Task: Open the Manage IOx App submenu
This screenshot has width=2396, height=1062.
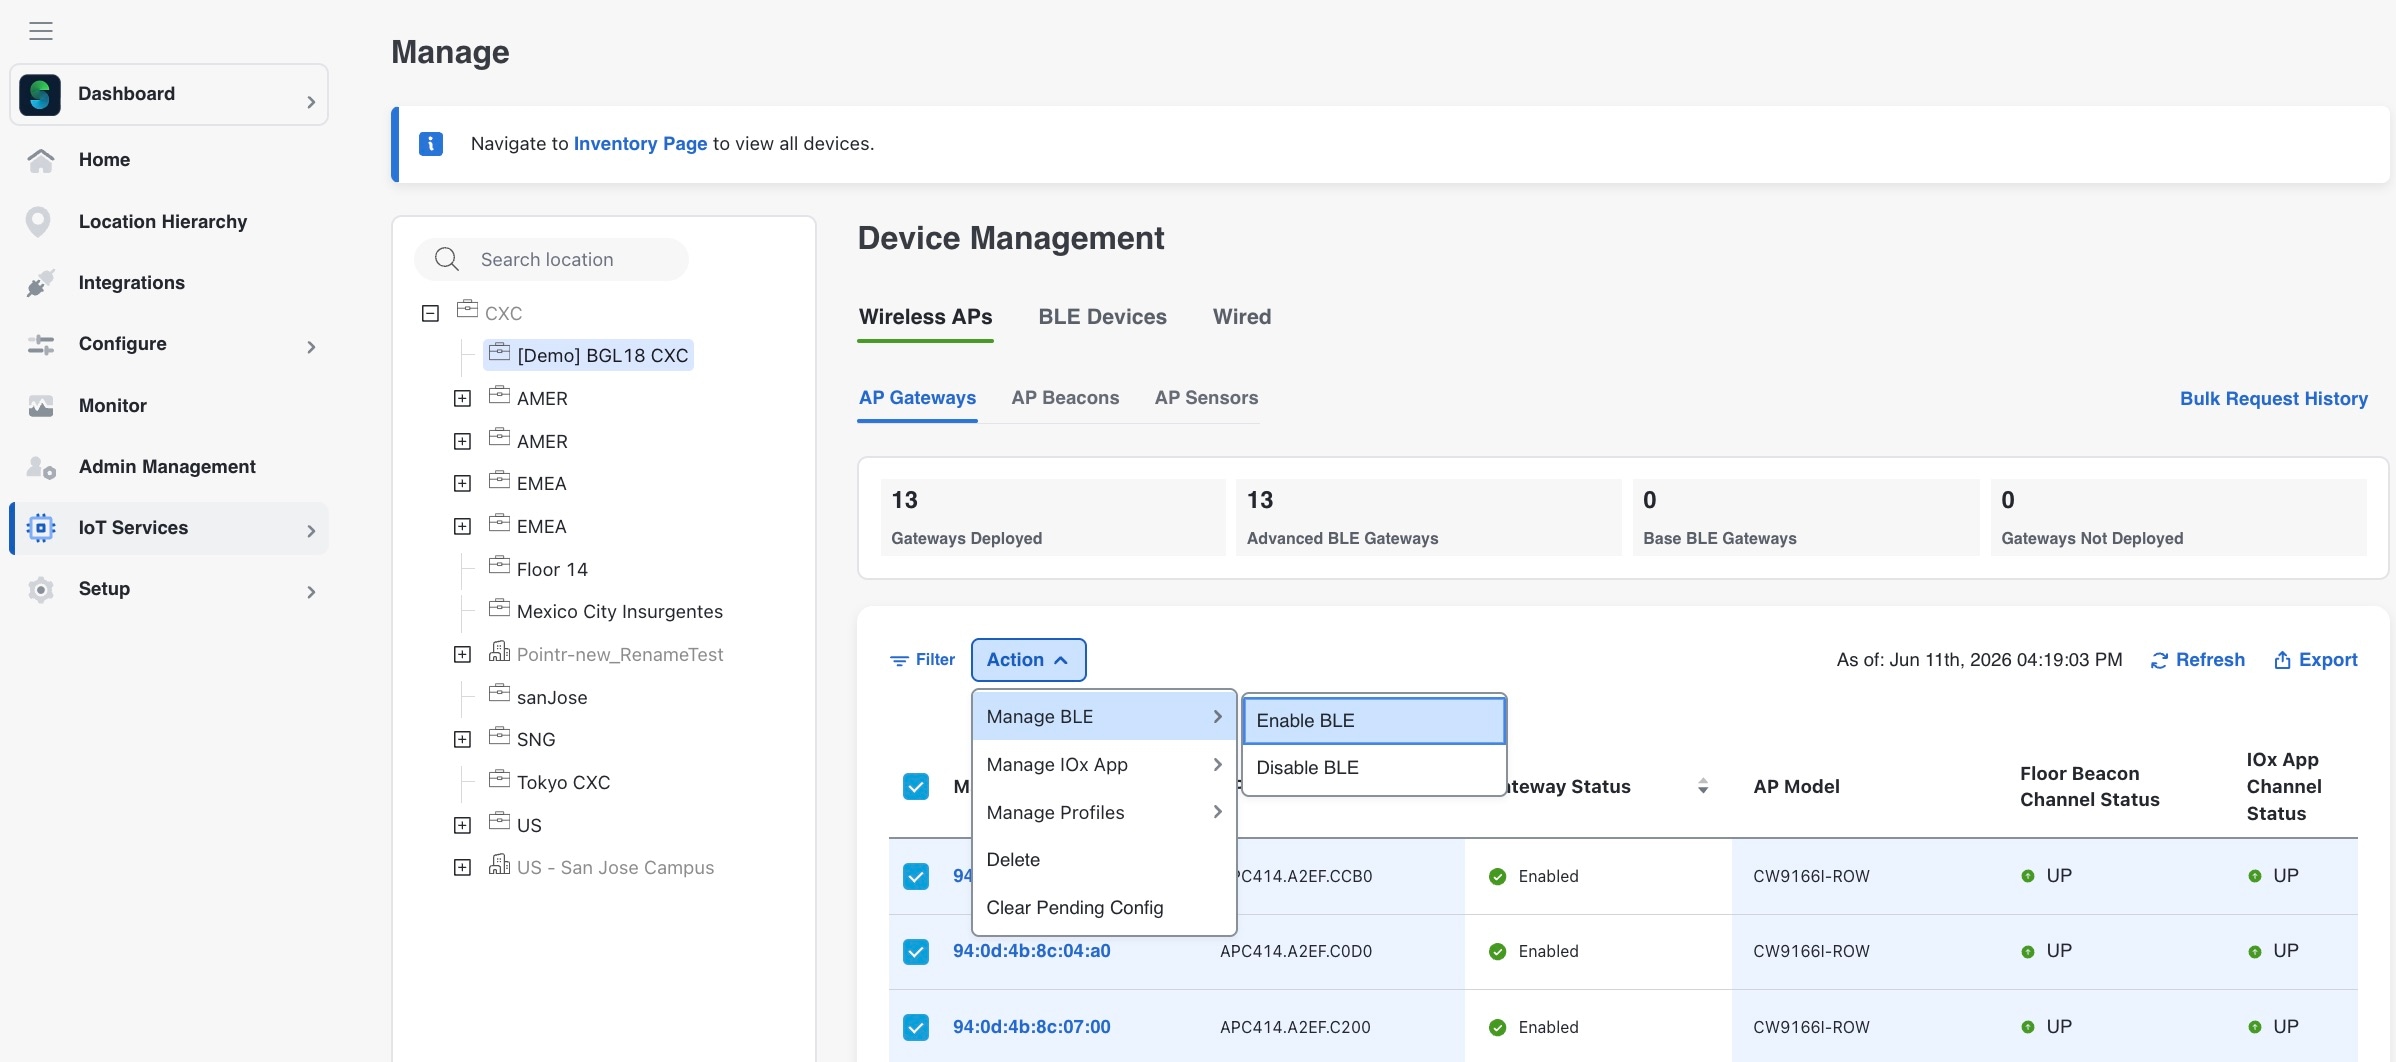Action: (x=1104, y=765)
